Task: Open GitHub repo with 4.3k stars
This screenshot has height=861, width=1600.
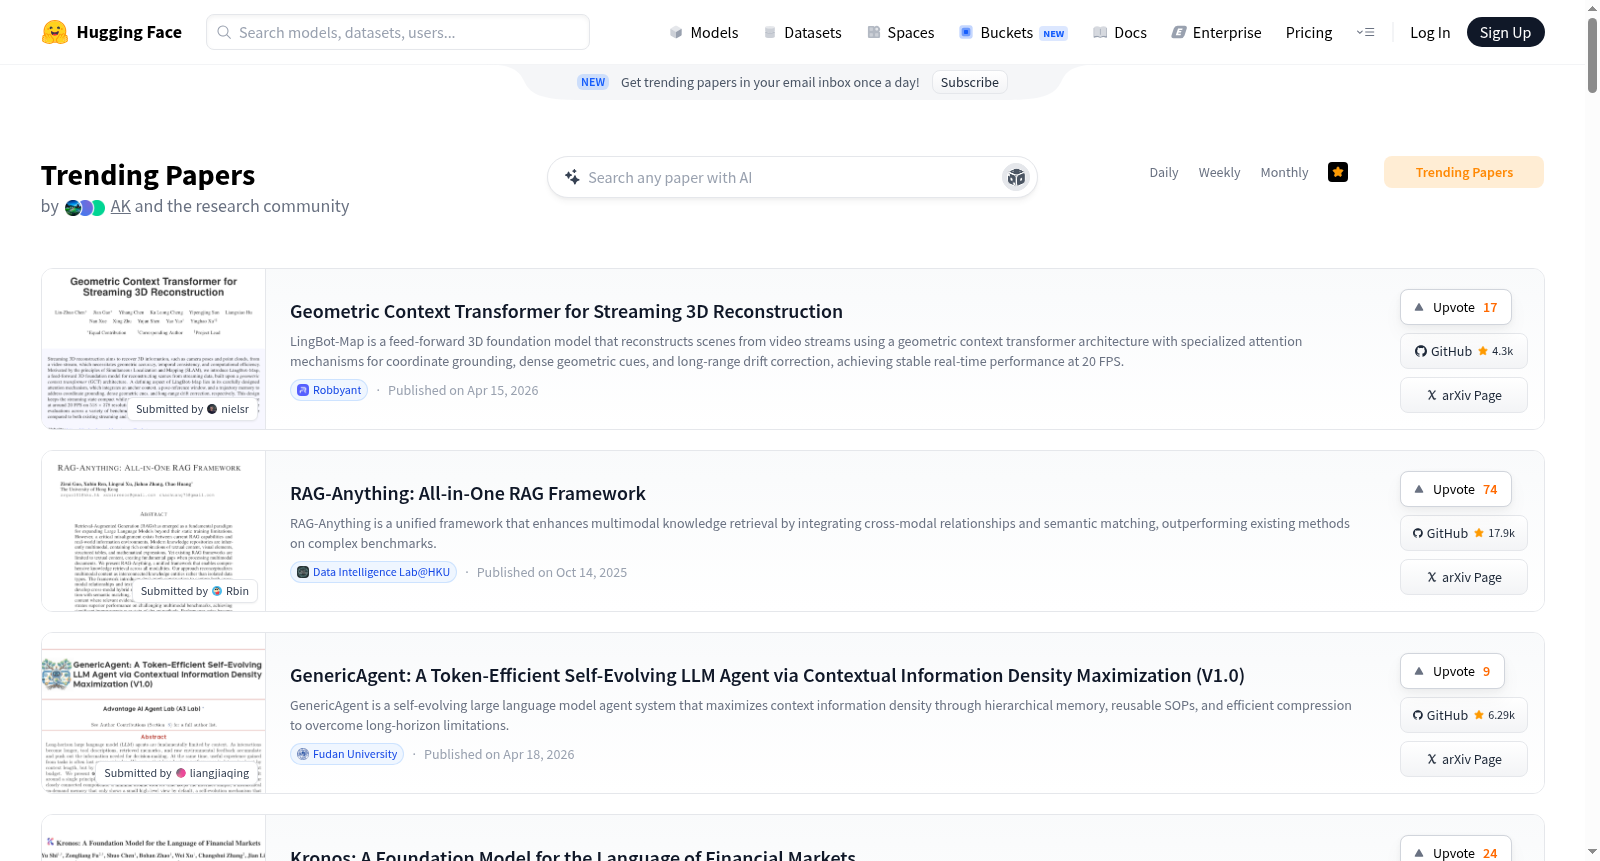Action: click(1464, 351)
